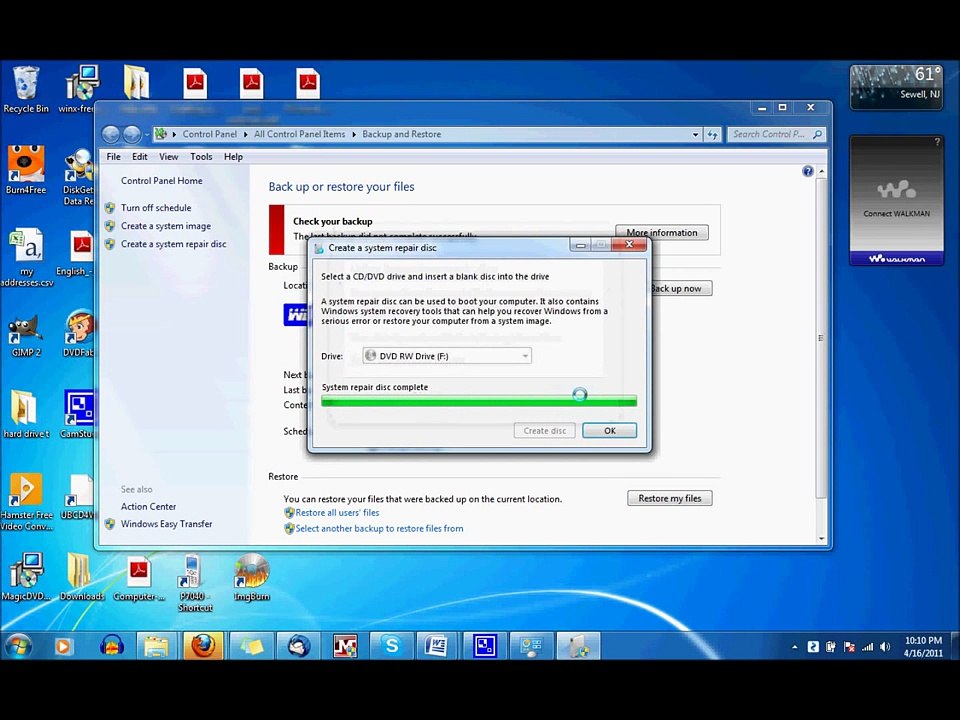960x720 pixels.
Task: Click the Back navigation arrow button
Action: click(x=111, y=134)
